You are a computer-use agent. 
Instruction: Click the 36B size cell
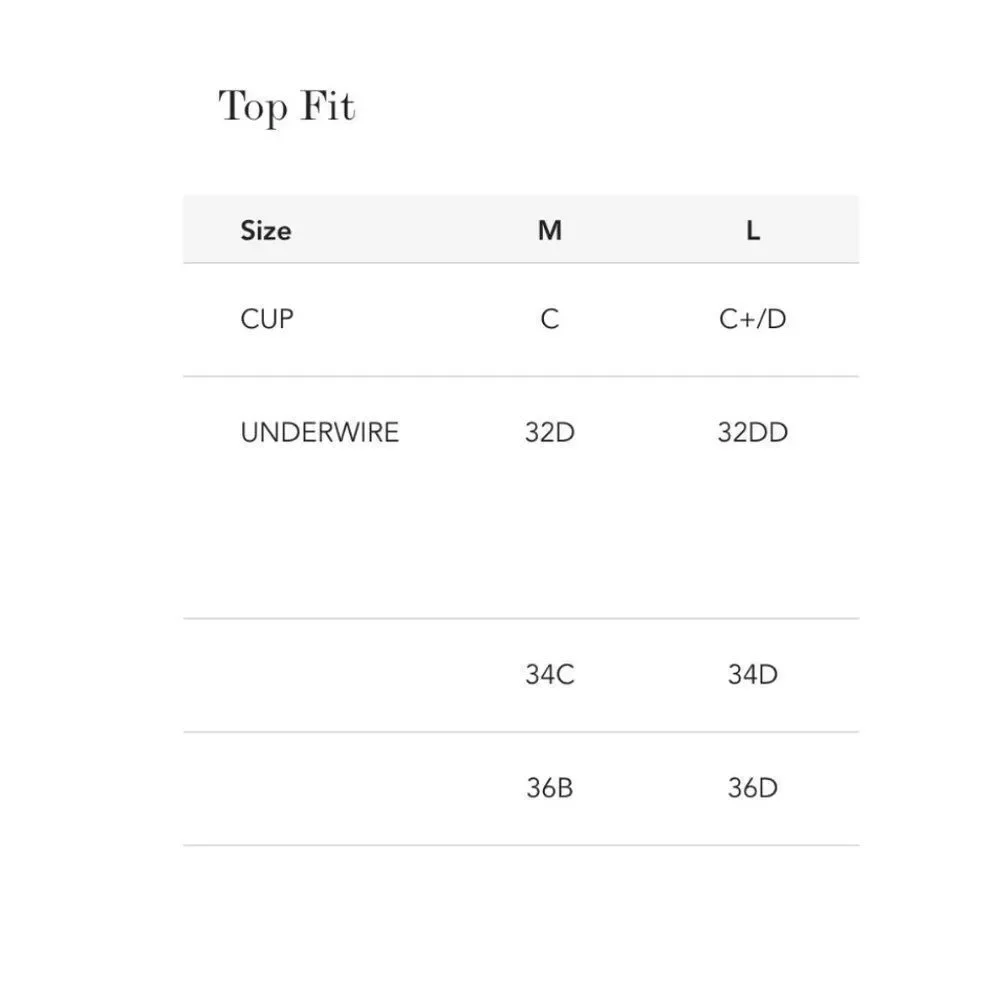point(550,788)
